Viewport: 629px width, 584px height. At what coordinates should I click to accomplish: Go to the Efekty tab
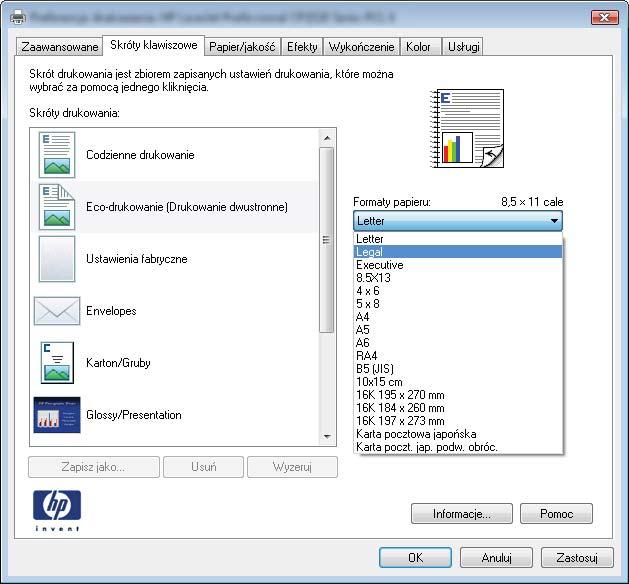click(302, 47)
